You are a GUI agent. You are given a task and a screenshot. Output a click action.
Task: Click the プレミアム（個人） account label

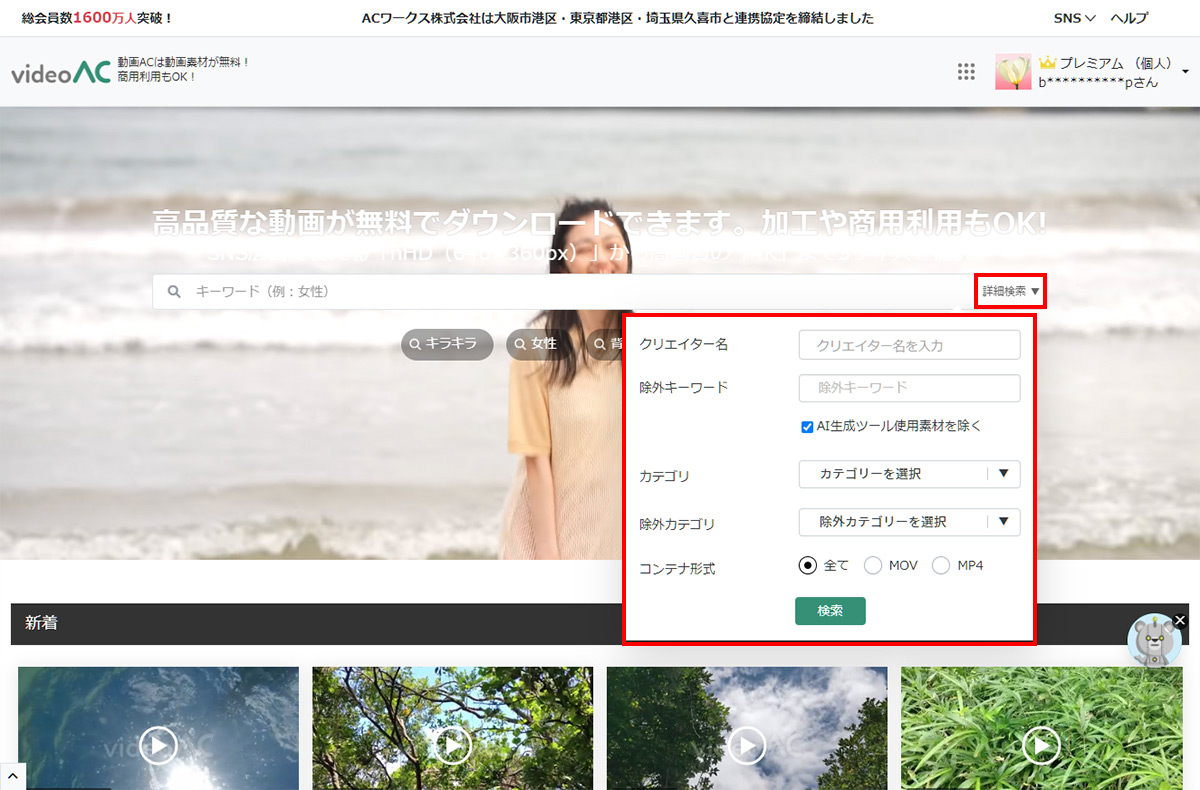click(1117, 63)
